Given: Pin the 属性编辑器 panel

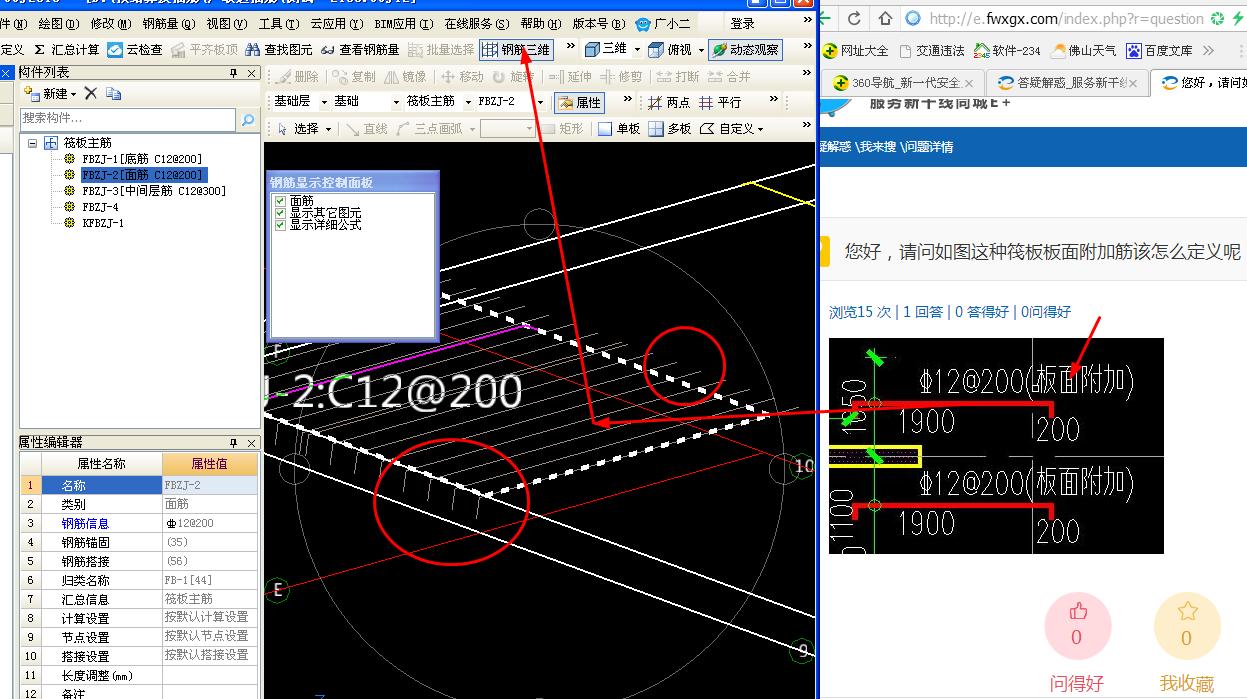Looking at the screenshot, I should pos(233,442).
